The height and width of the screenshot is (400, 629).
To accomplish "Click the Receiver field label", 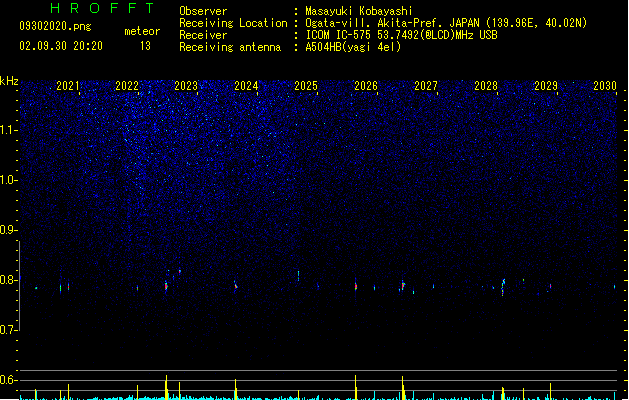I will [x=203, y=35].
